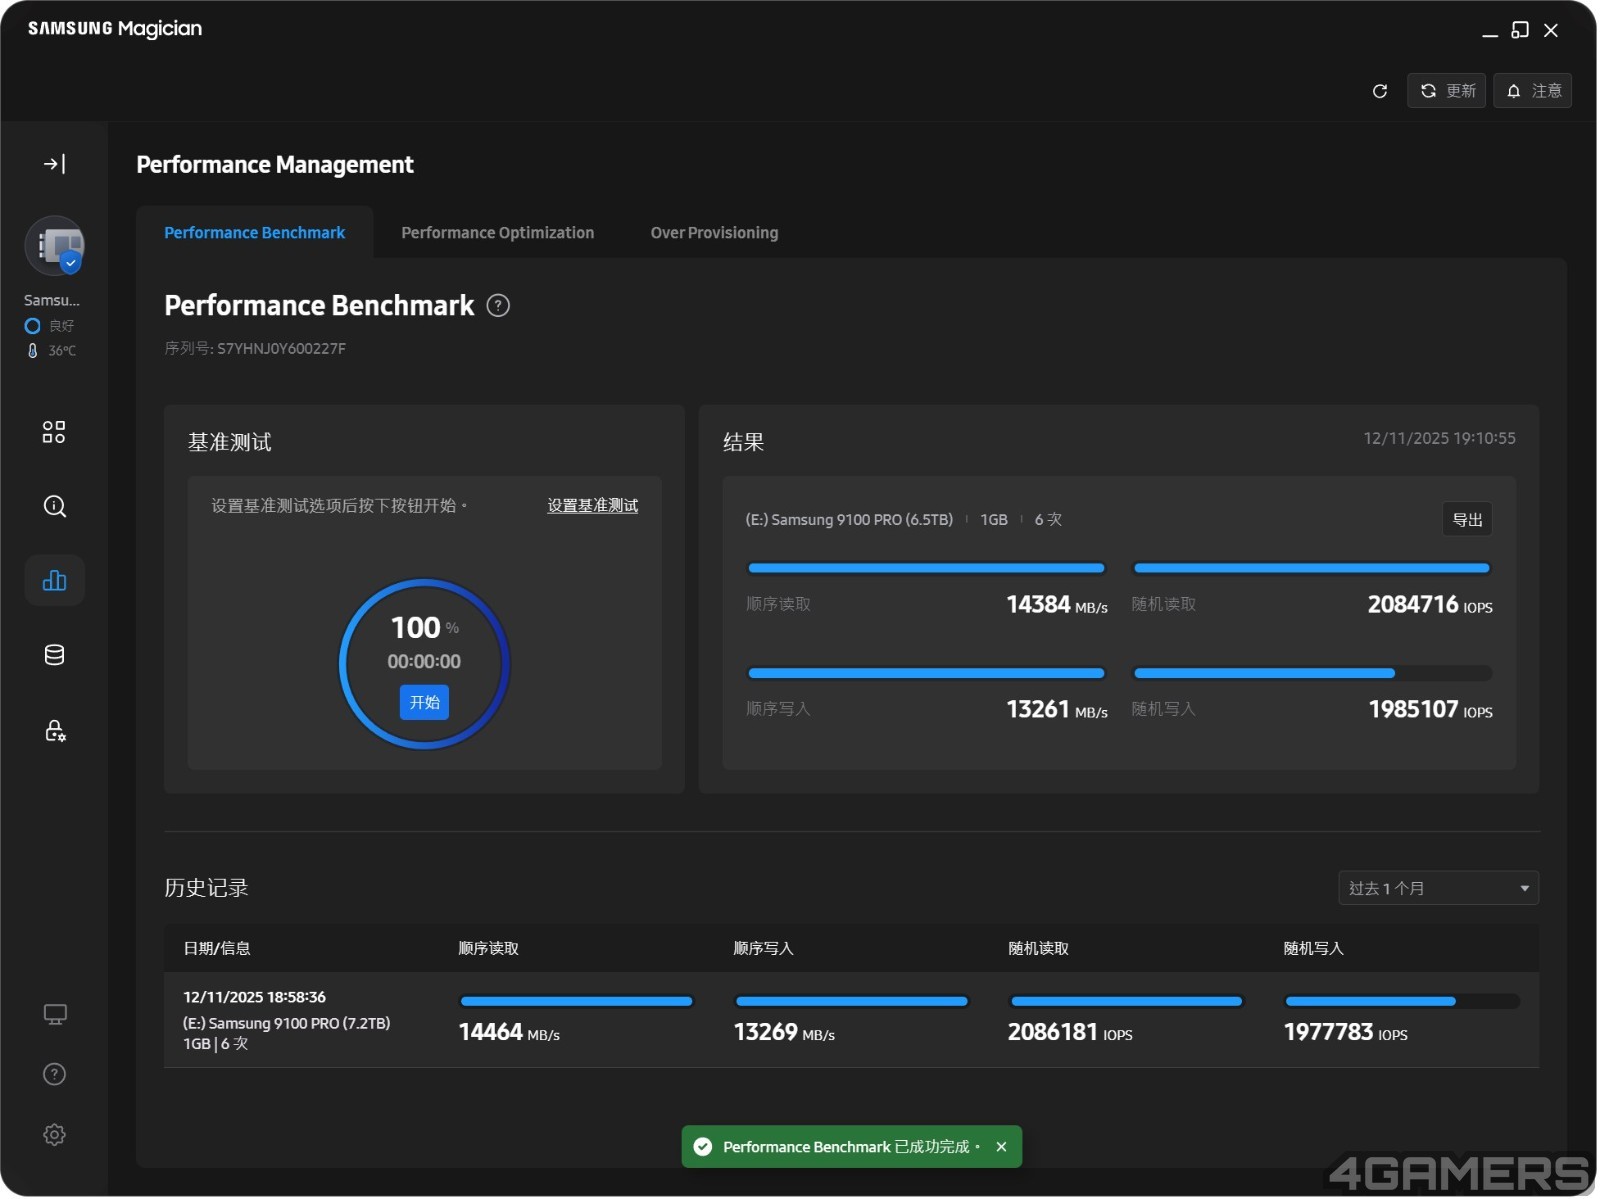Open help question mark icon in sidebar
The height and width of the screenshot is (1199, 1600).
[54, 1075]
